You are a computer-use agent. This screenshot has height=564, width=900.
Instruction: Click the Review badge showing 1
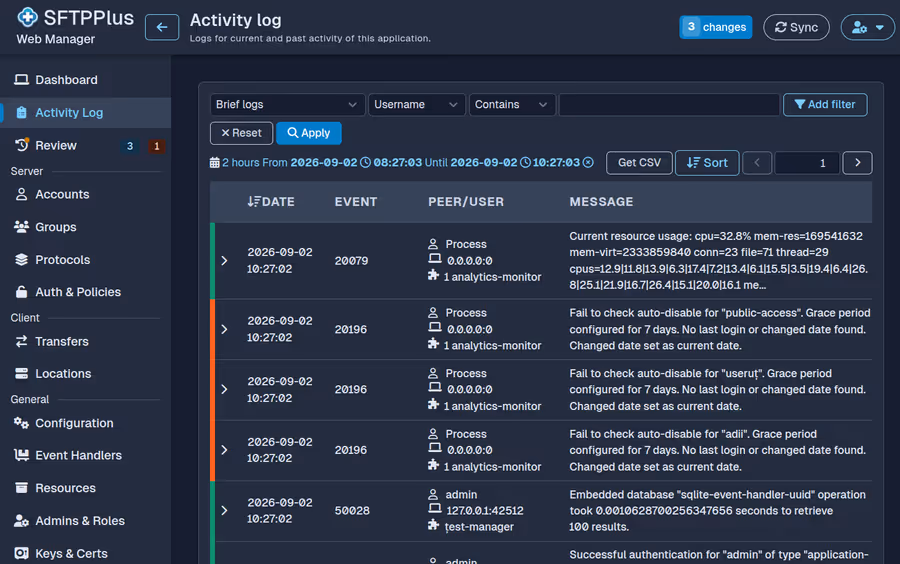click(x=156, y=146)
